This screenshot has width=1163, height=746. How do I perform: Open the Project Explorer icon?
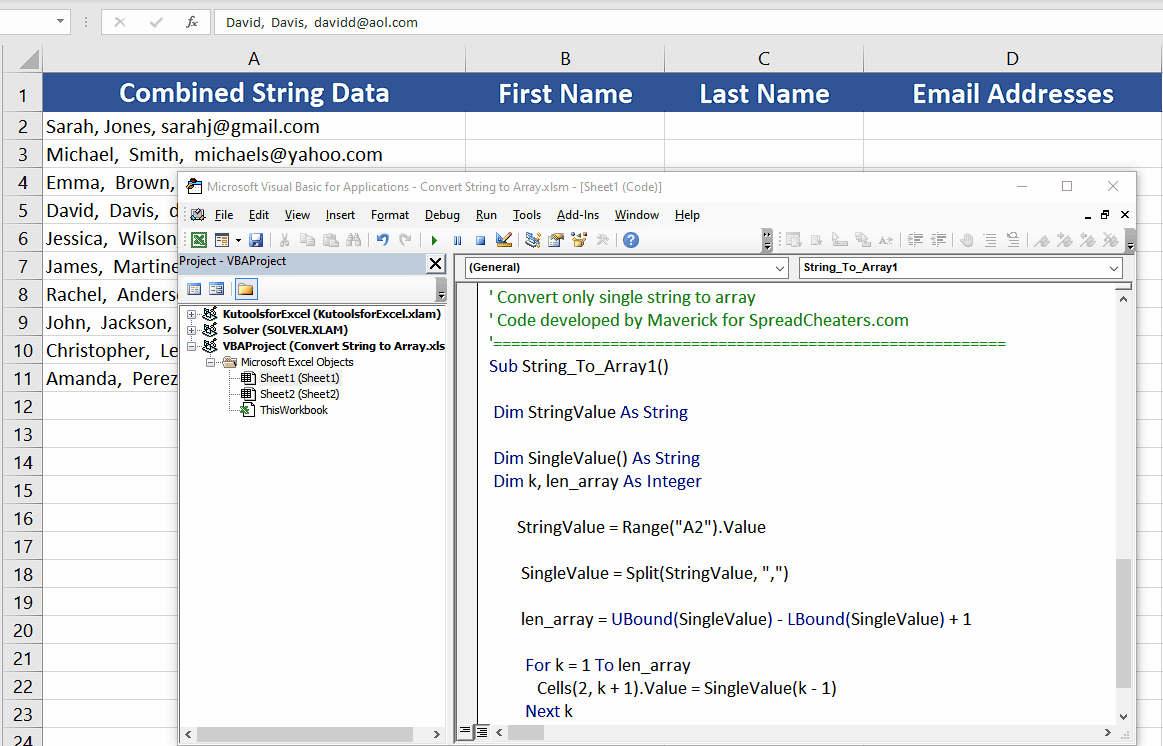point(533,240)
